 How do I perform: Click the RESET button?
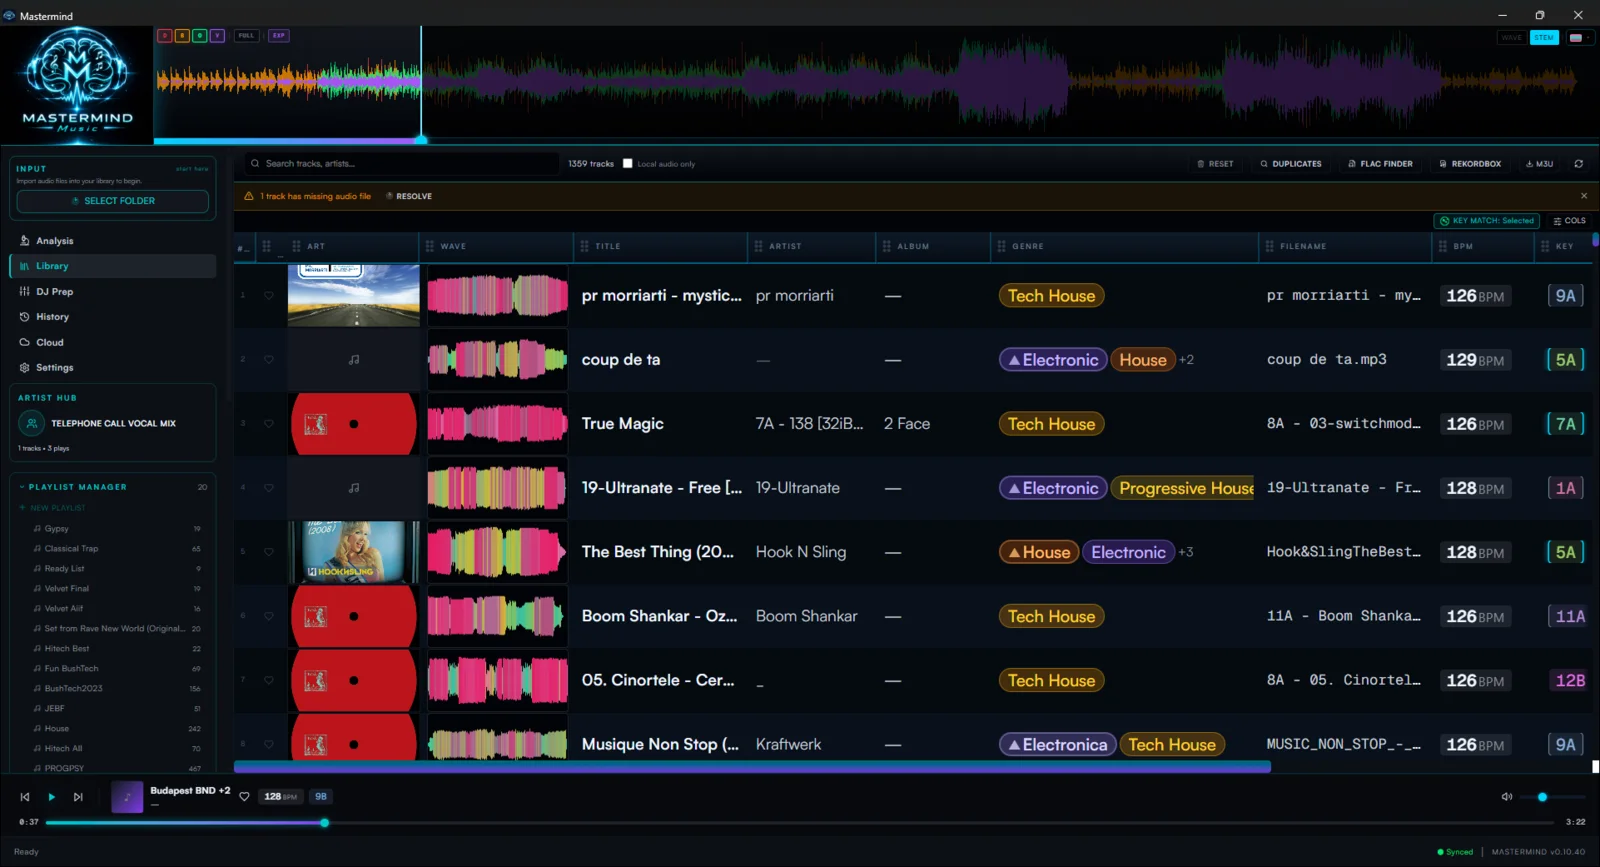point(1215,164)
